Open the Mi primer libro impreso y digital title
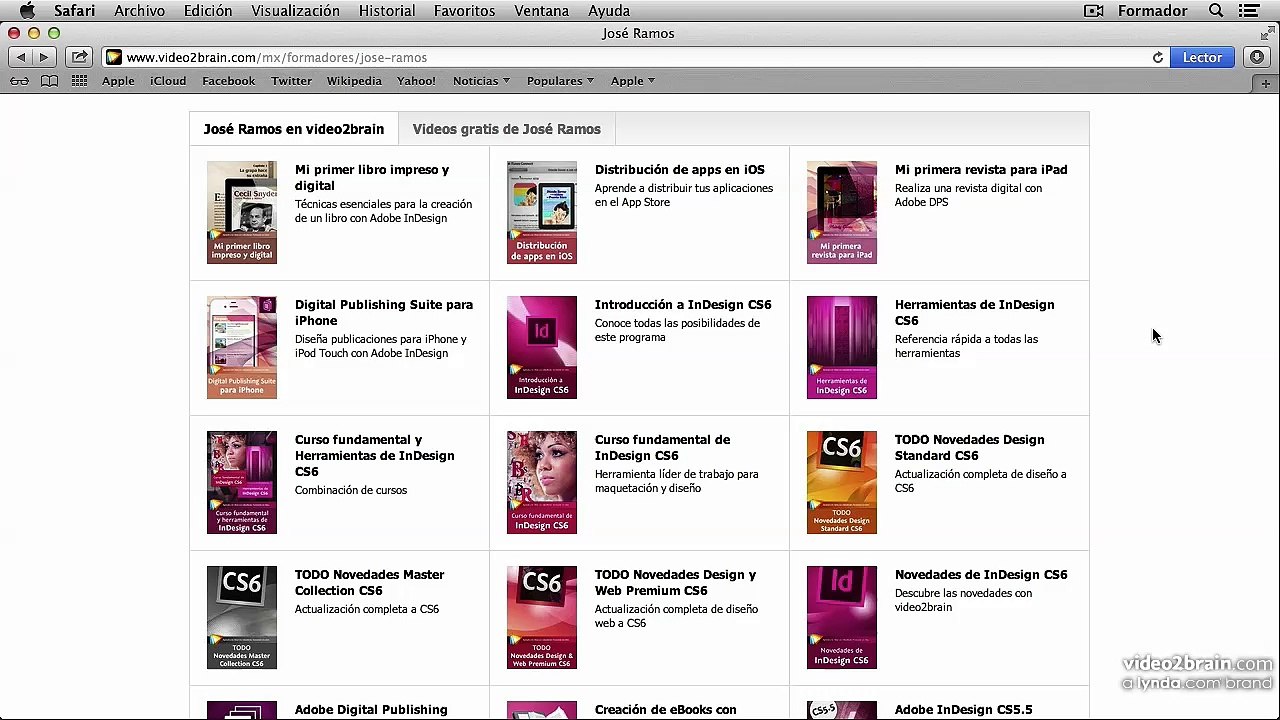The image size is (1280, 720). pos(372,178)
